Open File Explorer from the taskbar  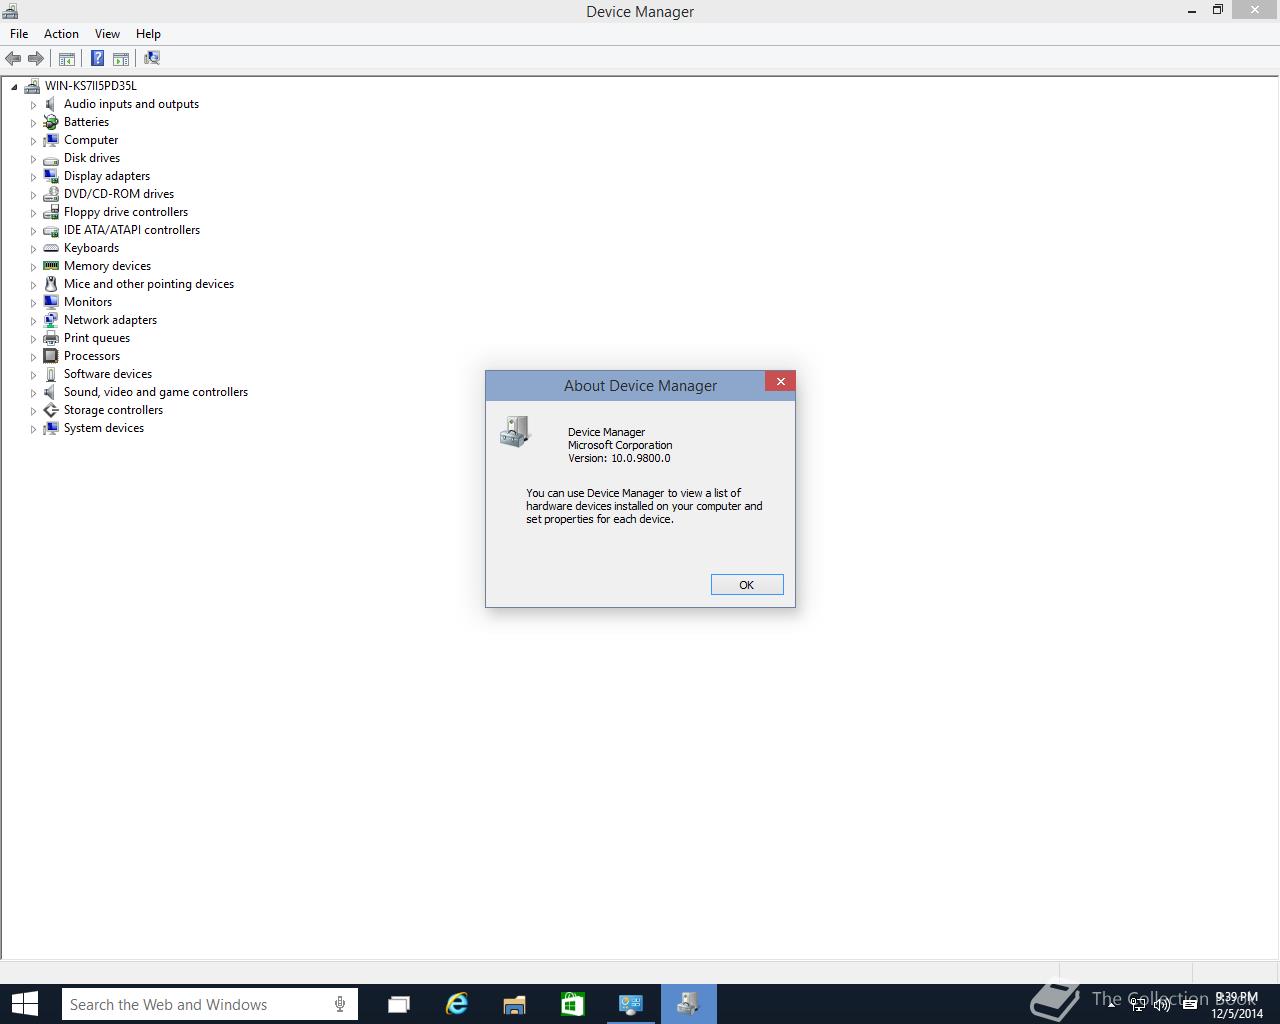tap(515, 1004)
